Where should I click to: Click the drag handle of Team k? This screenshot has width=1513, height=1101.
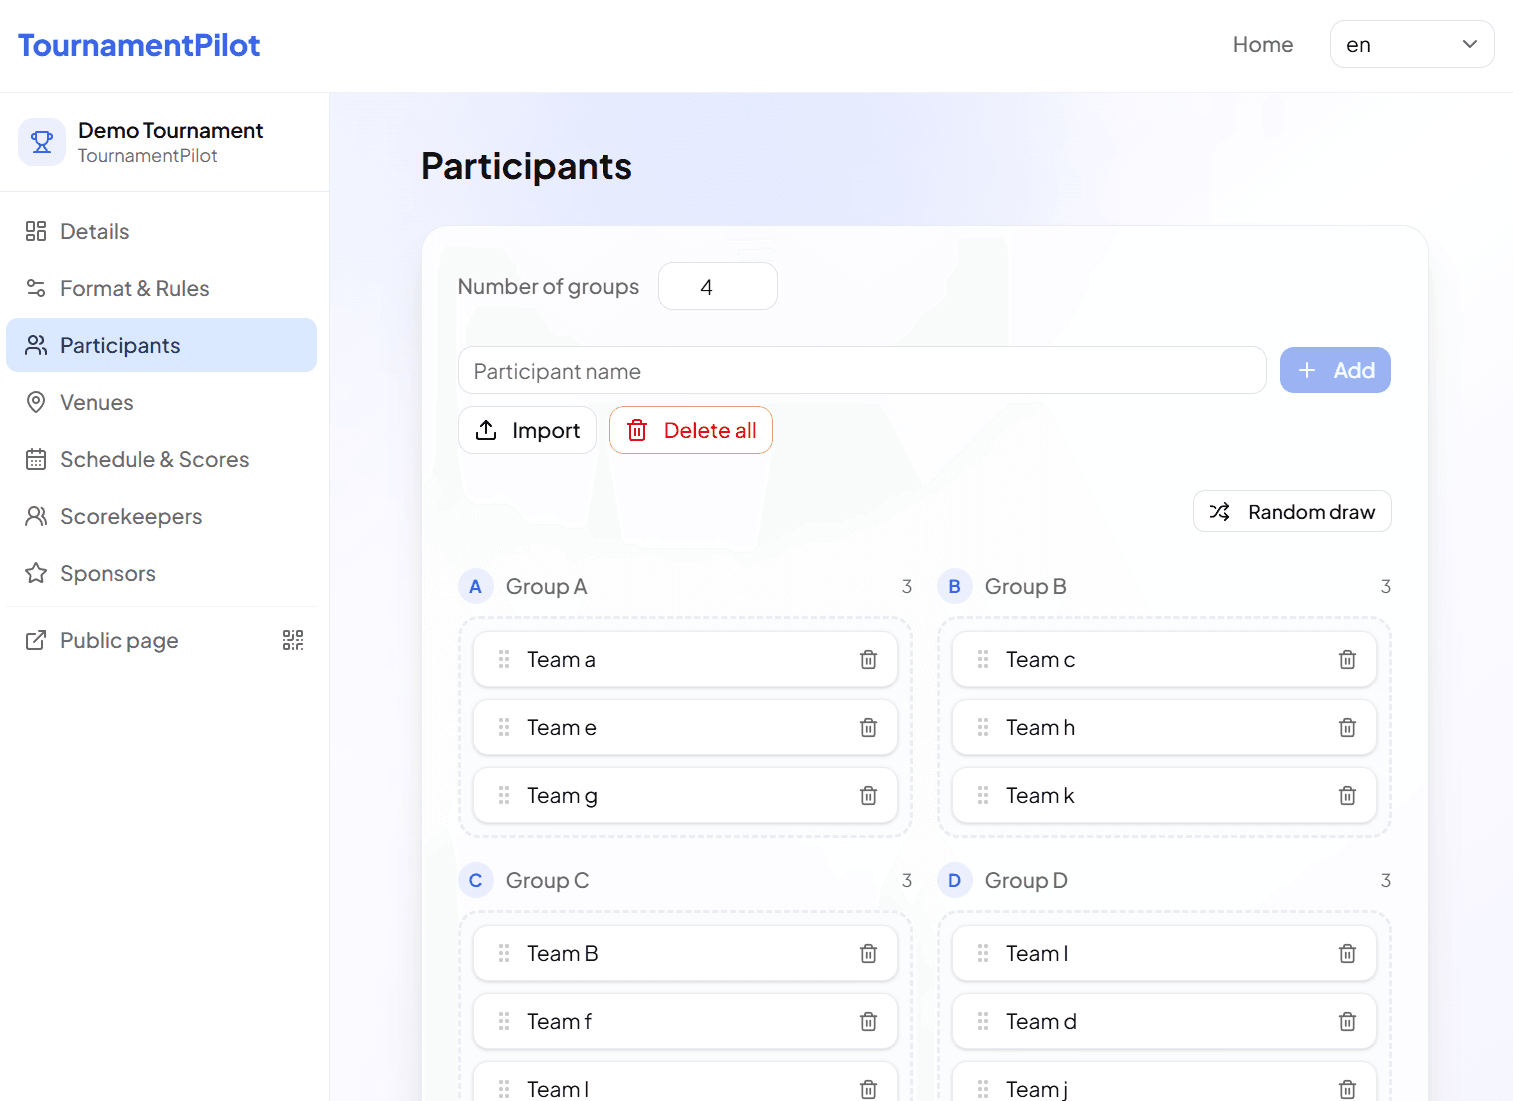click(x=983, y=796)
